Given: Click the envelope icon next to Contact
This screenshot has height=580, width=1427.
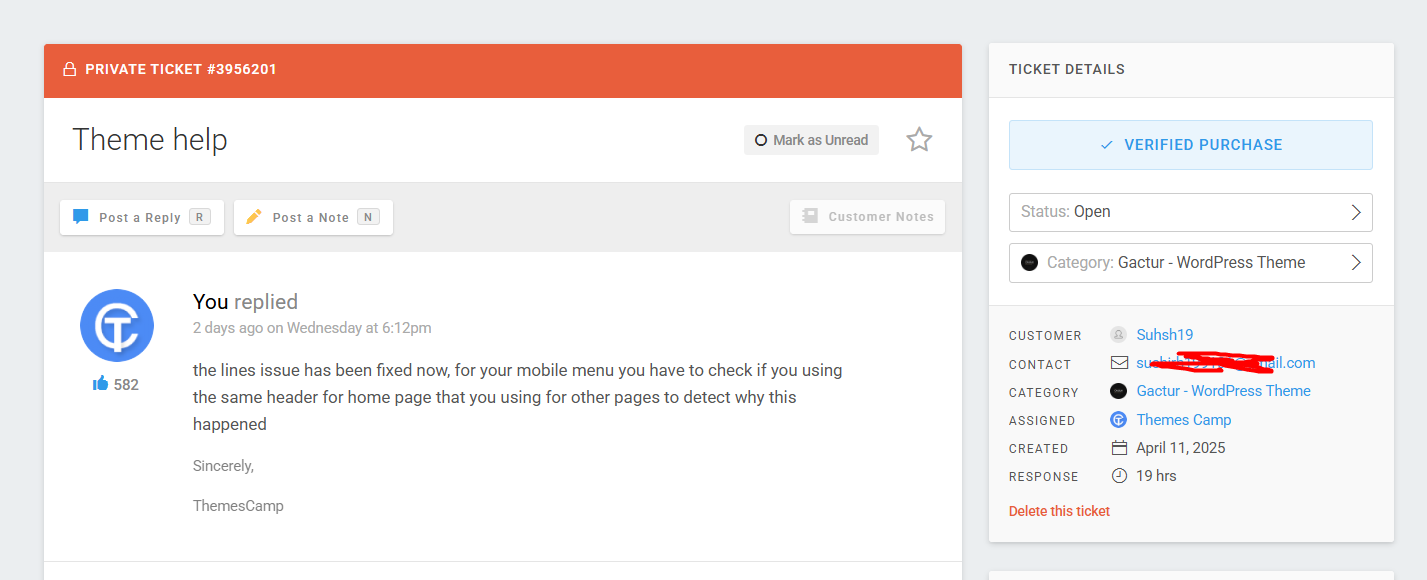Looking at the screenshot, I should (x=1119, y=363).
